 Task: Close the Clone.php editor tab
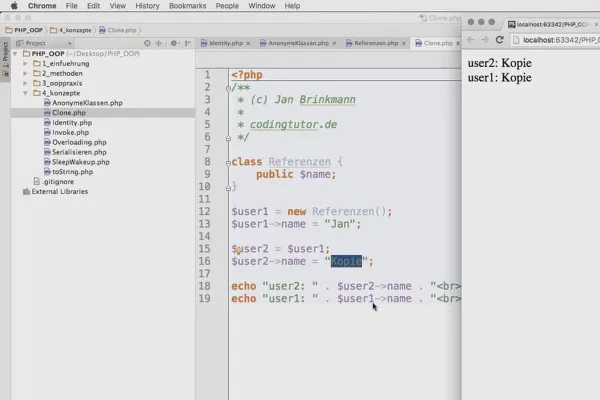click(x=458, y=44)
